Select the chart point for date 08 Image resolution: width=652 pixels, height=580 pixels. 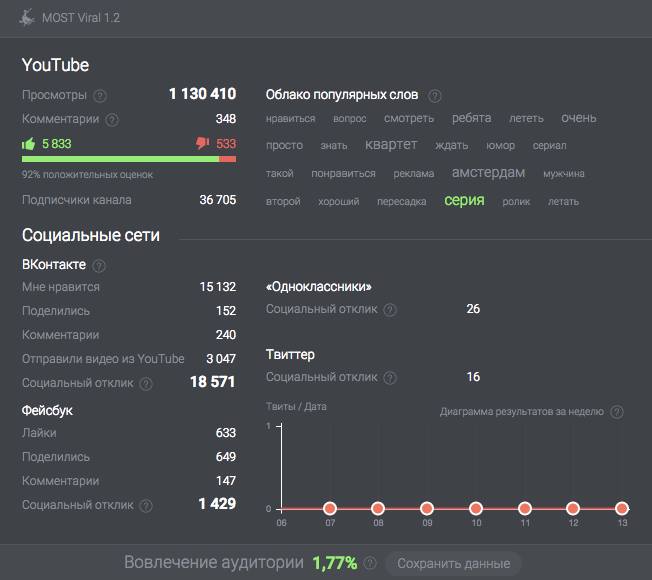378,508
